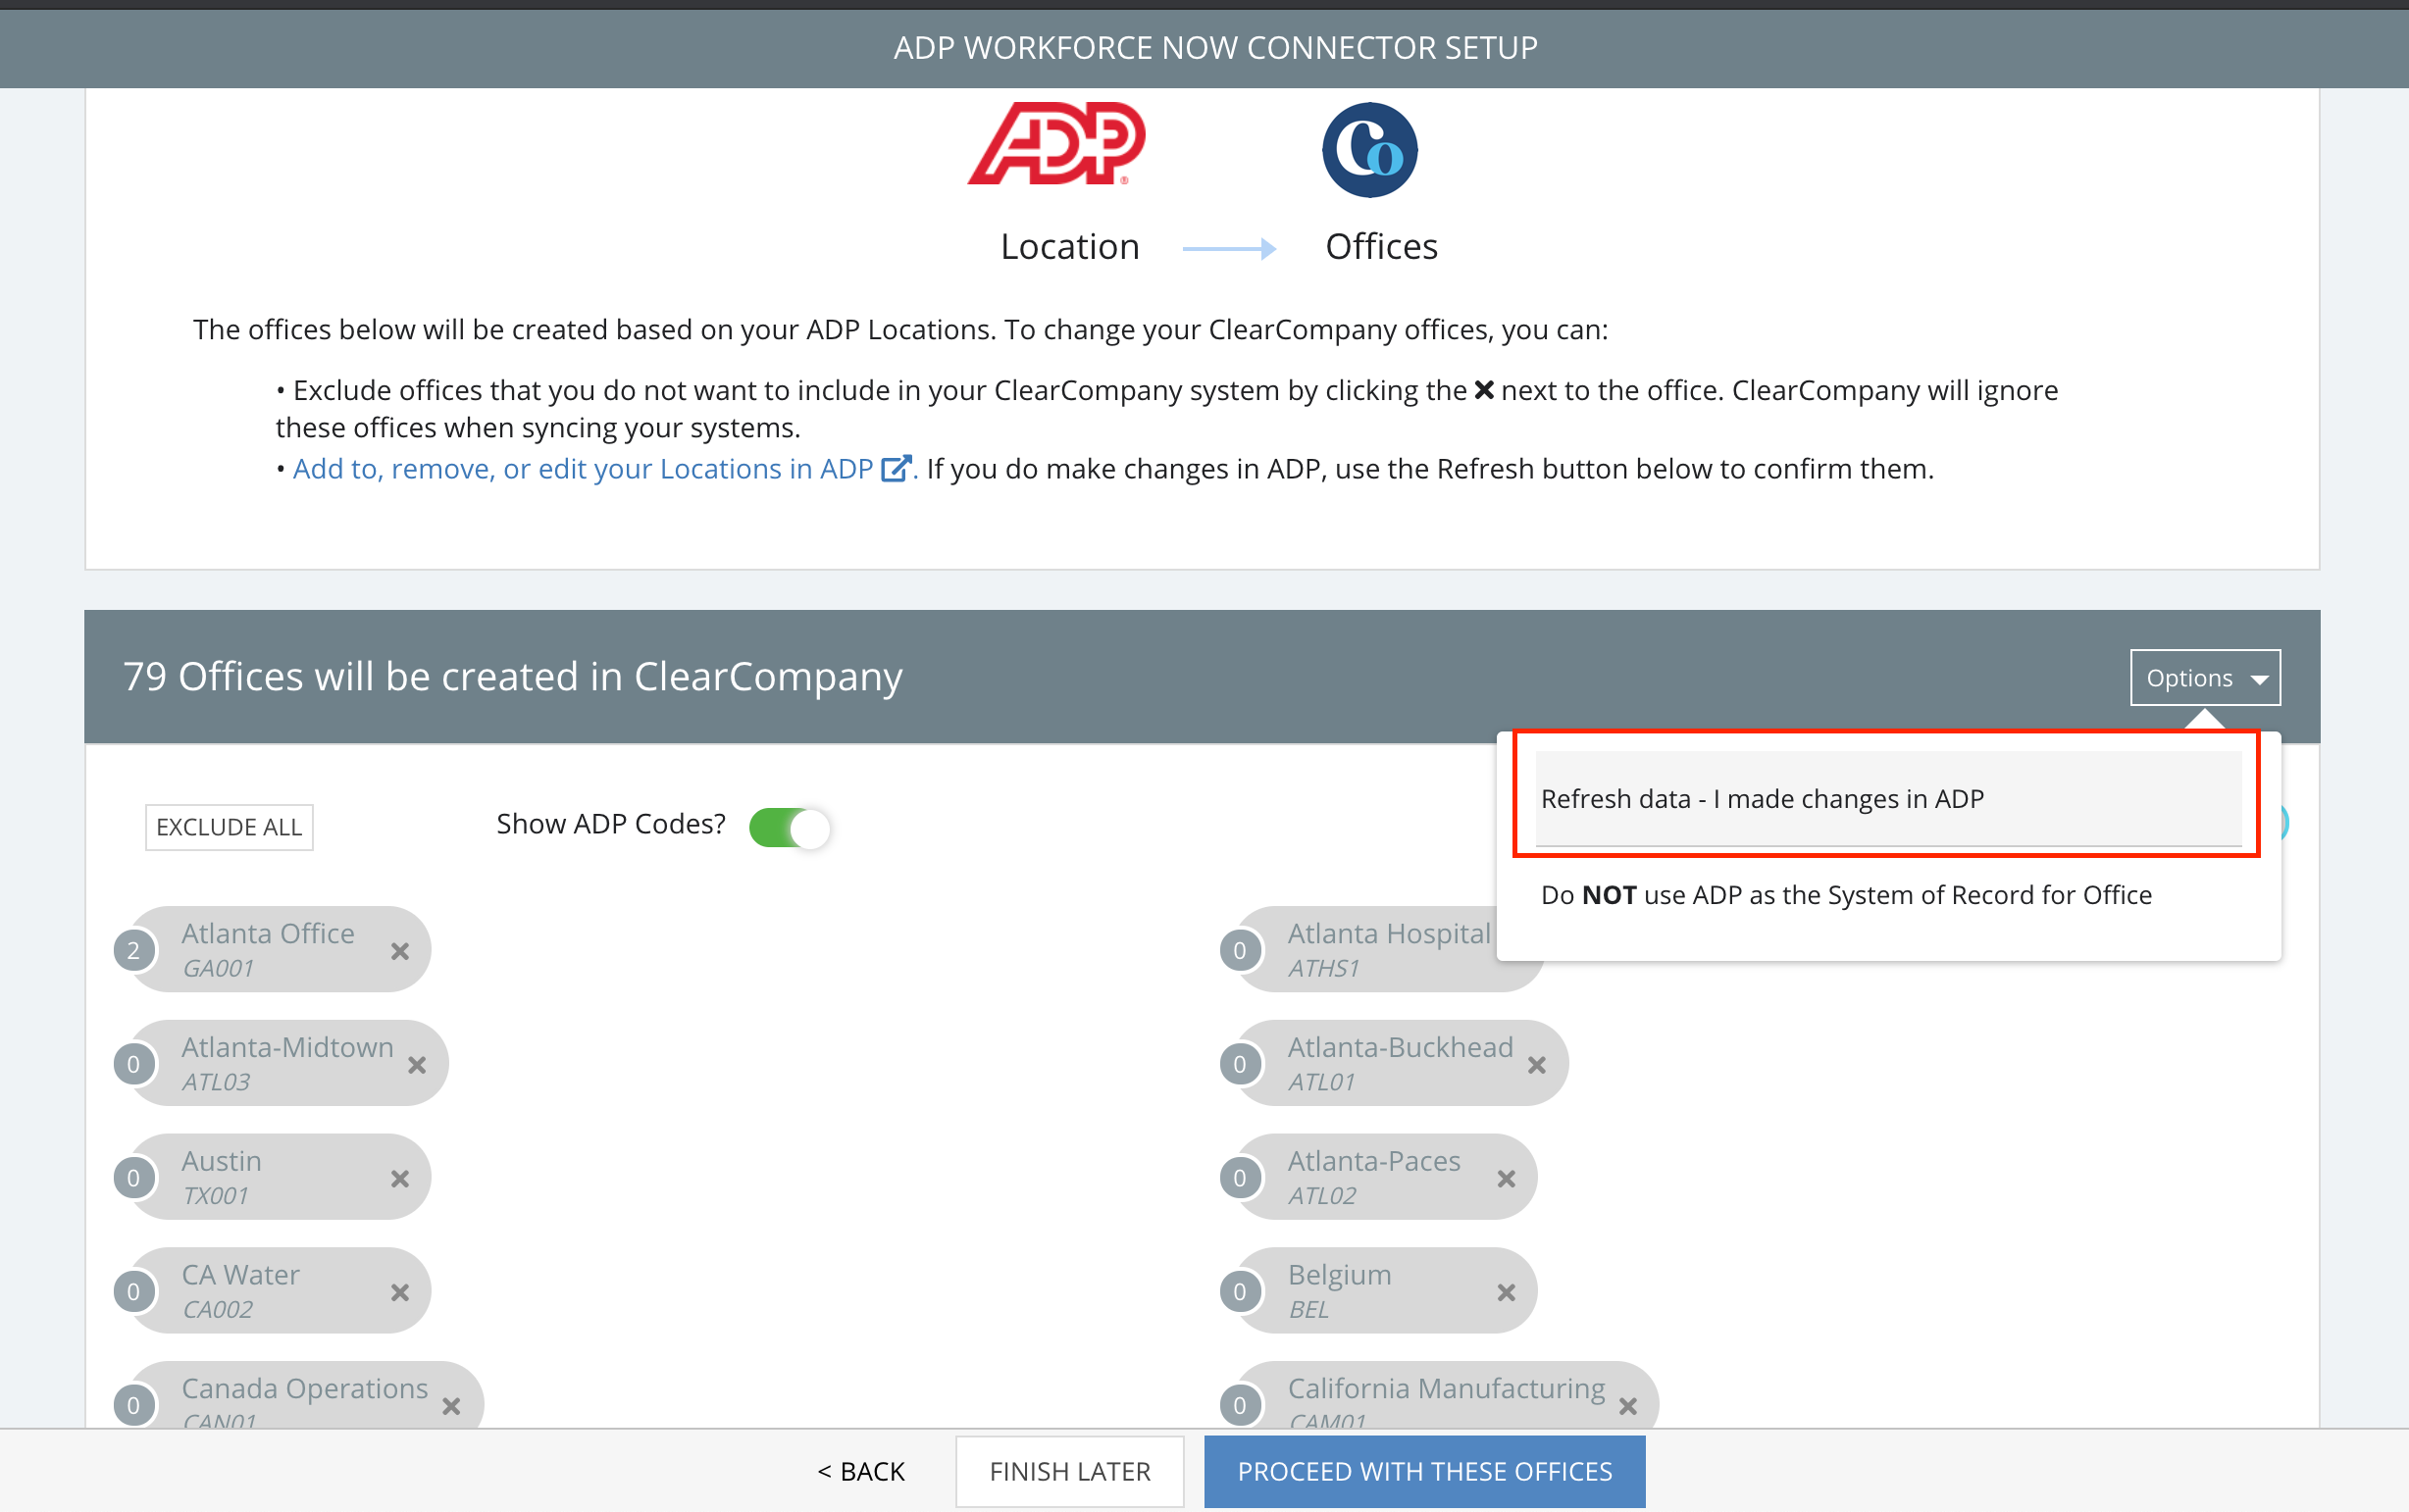The width and height of the screenshot is (2409, 1512).
Task: Toggle the Show ADP Codes switch
Action: coord(789,828)
